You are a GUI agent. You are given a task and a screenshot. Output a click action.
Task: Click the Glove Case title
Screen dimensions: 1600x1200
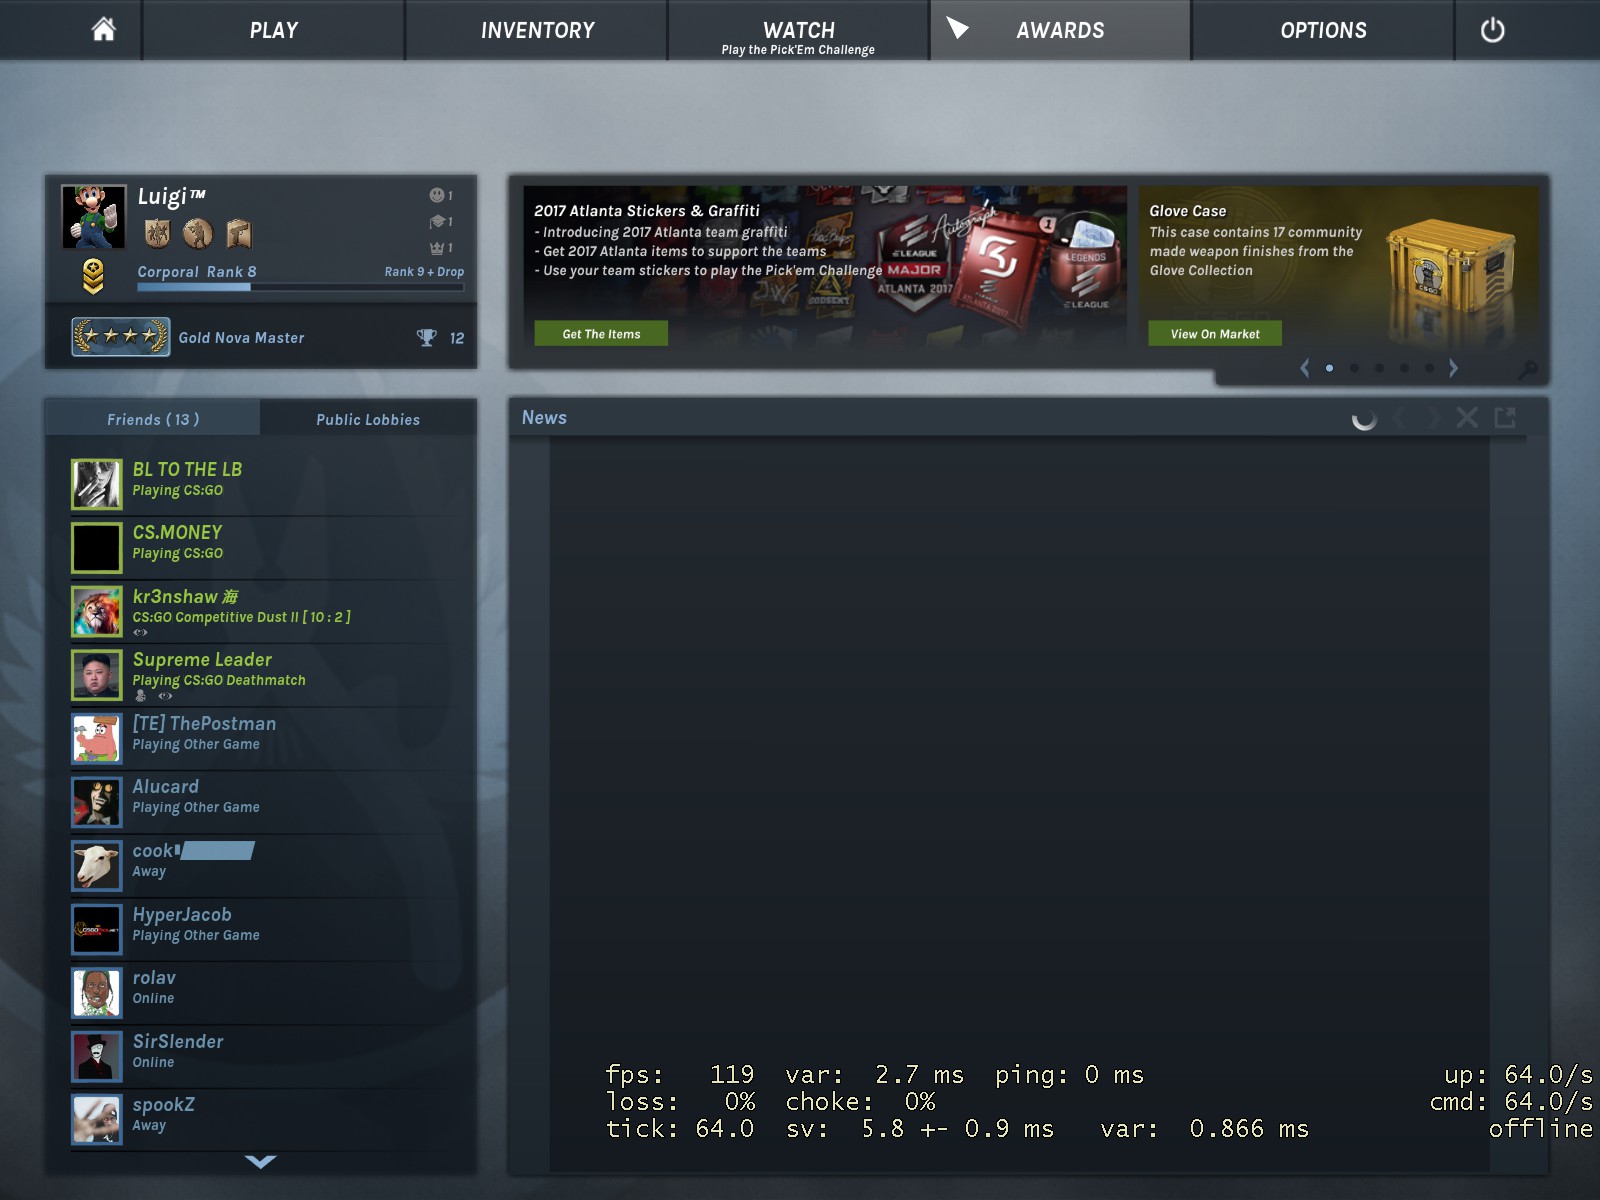(1188, 211)
